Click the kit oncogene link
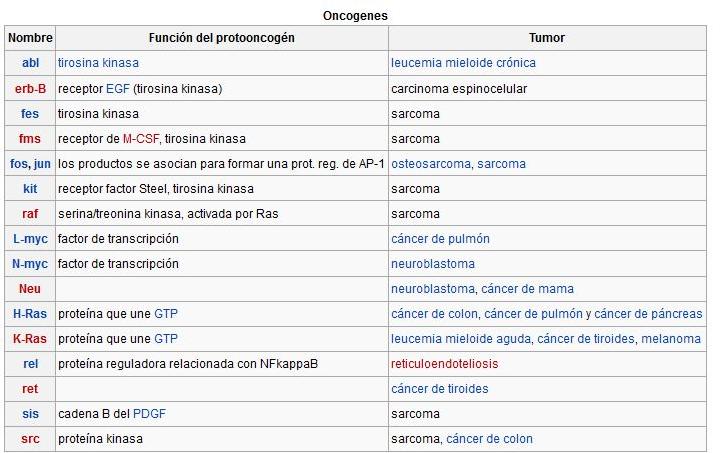 (30, 189)
